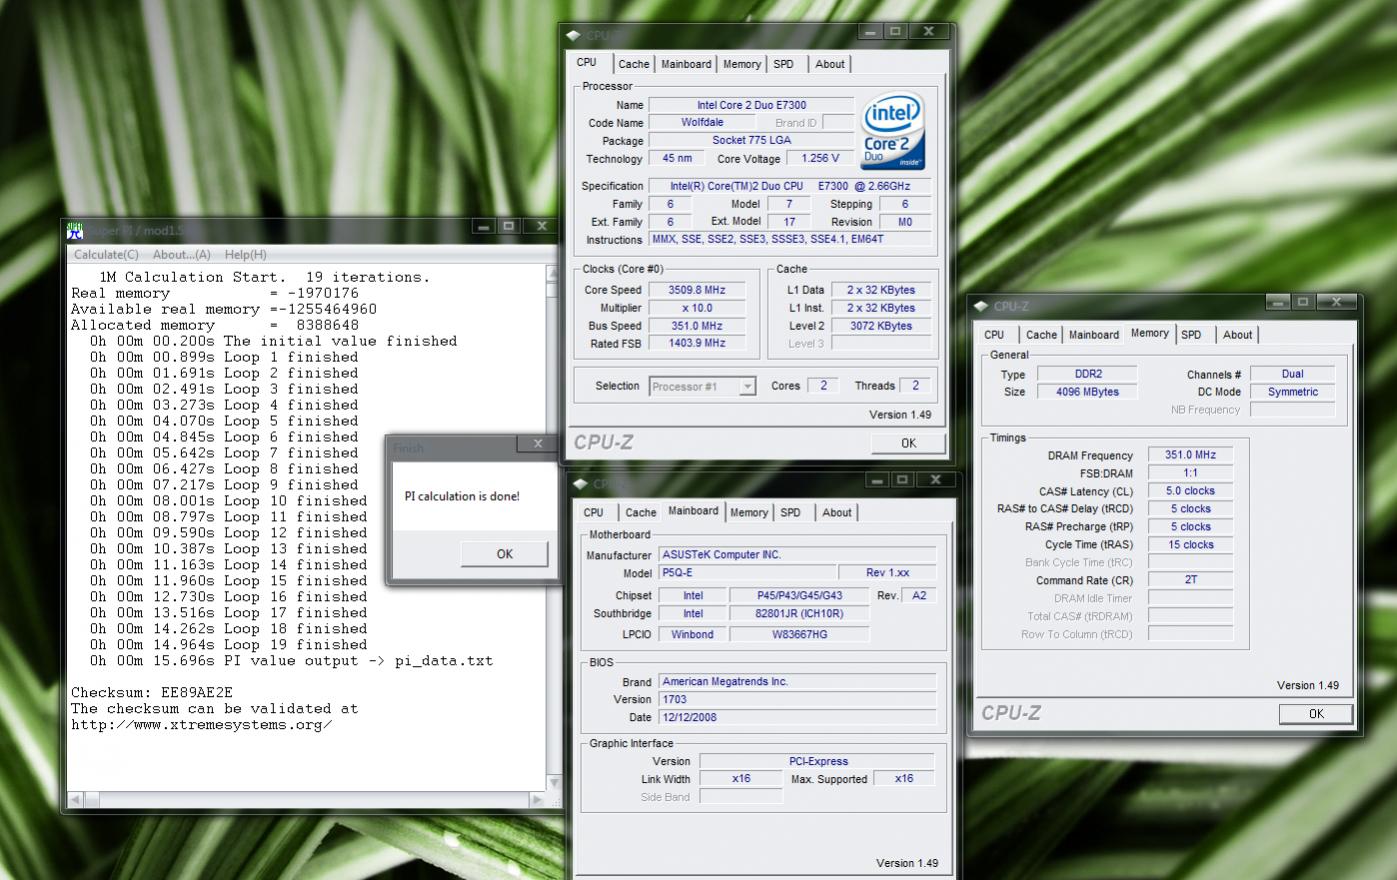Select Mainboard tab in Memory CPU-Z window
This screenshot has width=1397, height=880.
coord(1094,335)
